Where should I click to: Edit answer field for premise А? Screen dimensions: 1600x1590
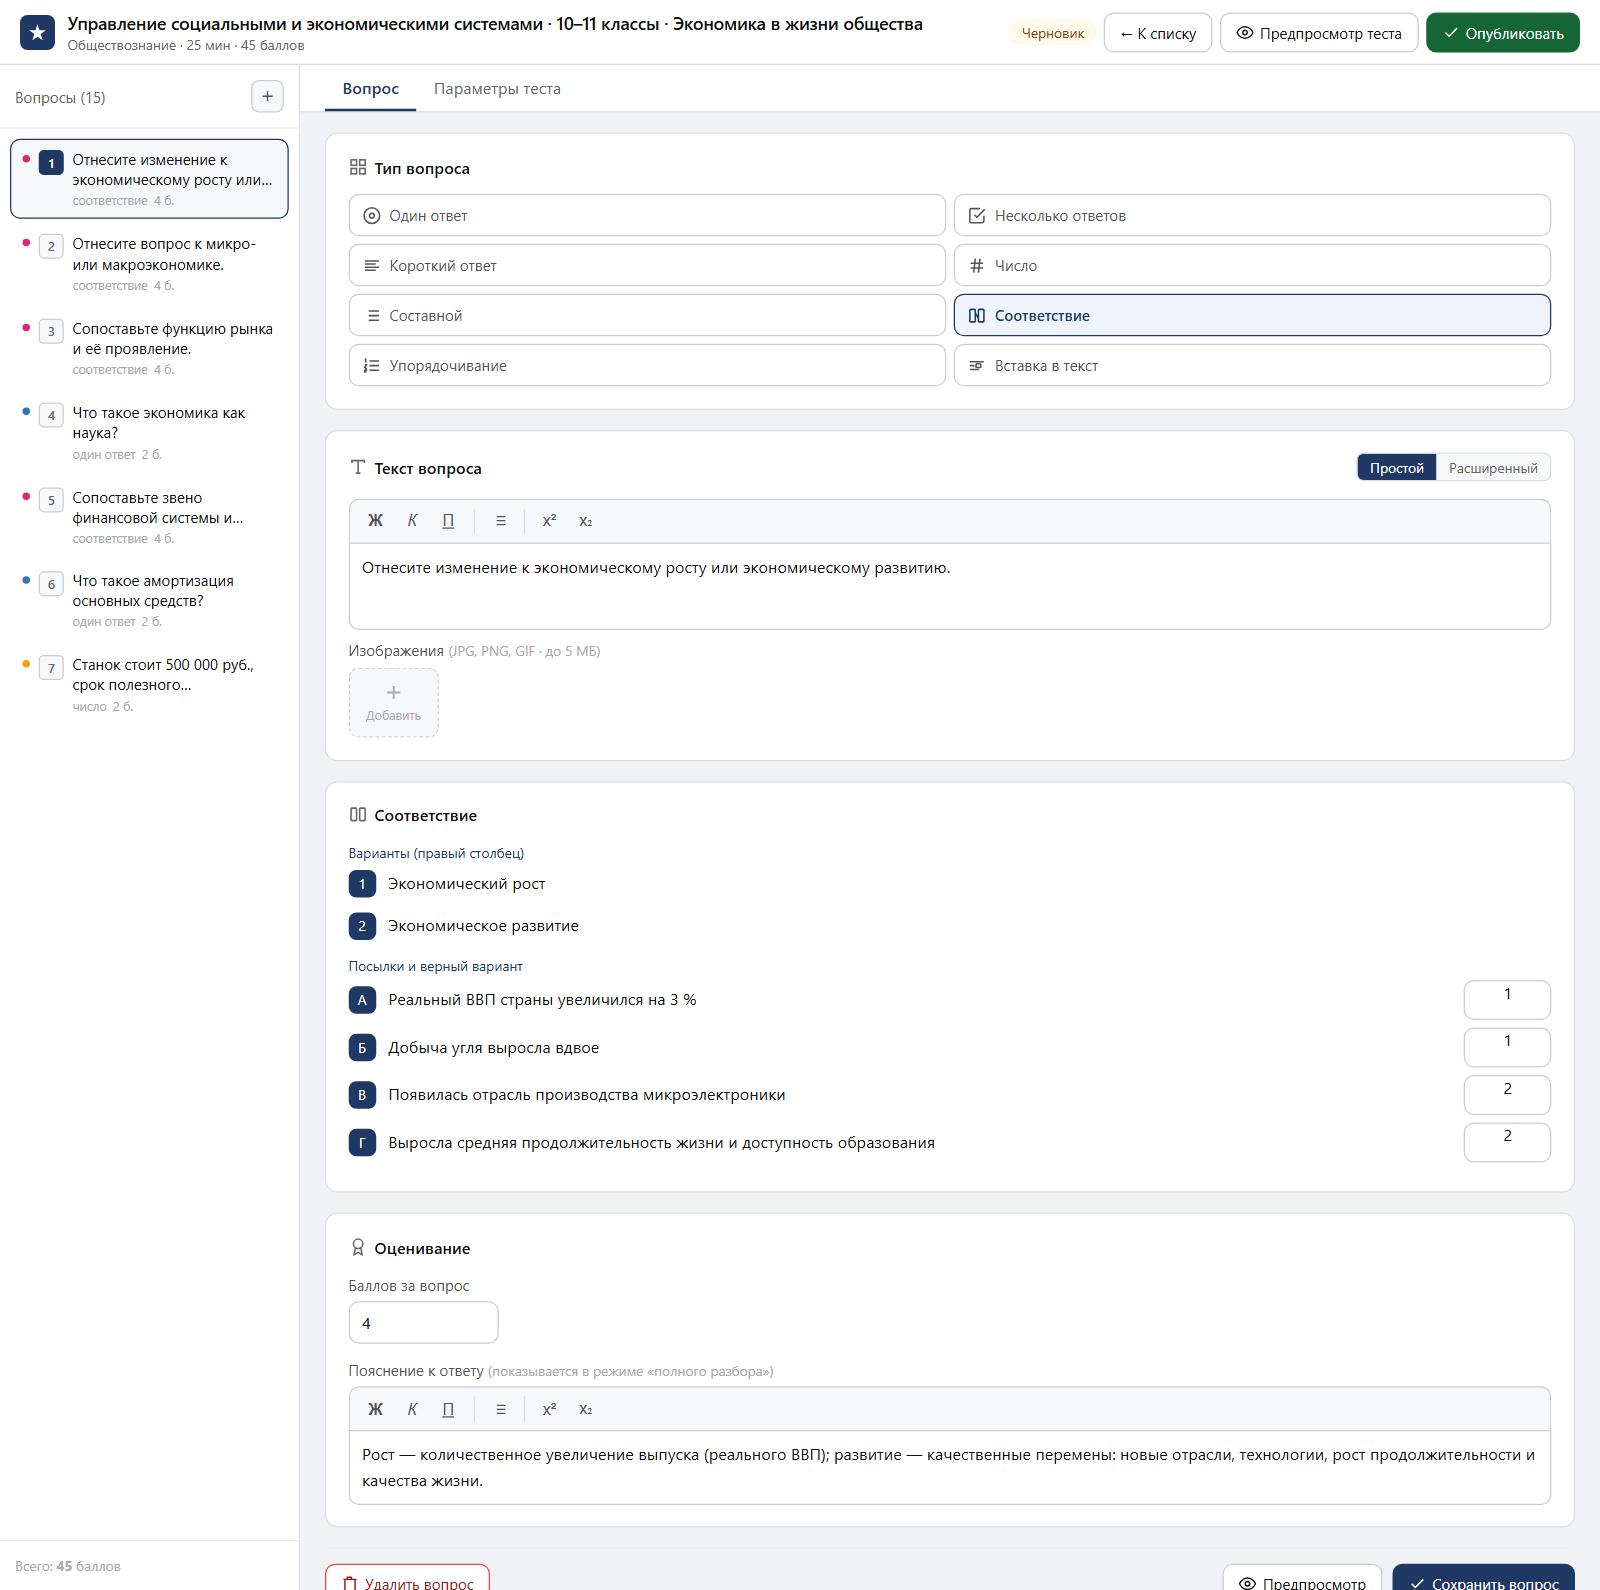point(1507,999)
